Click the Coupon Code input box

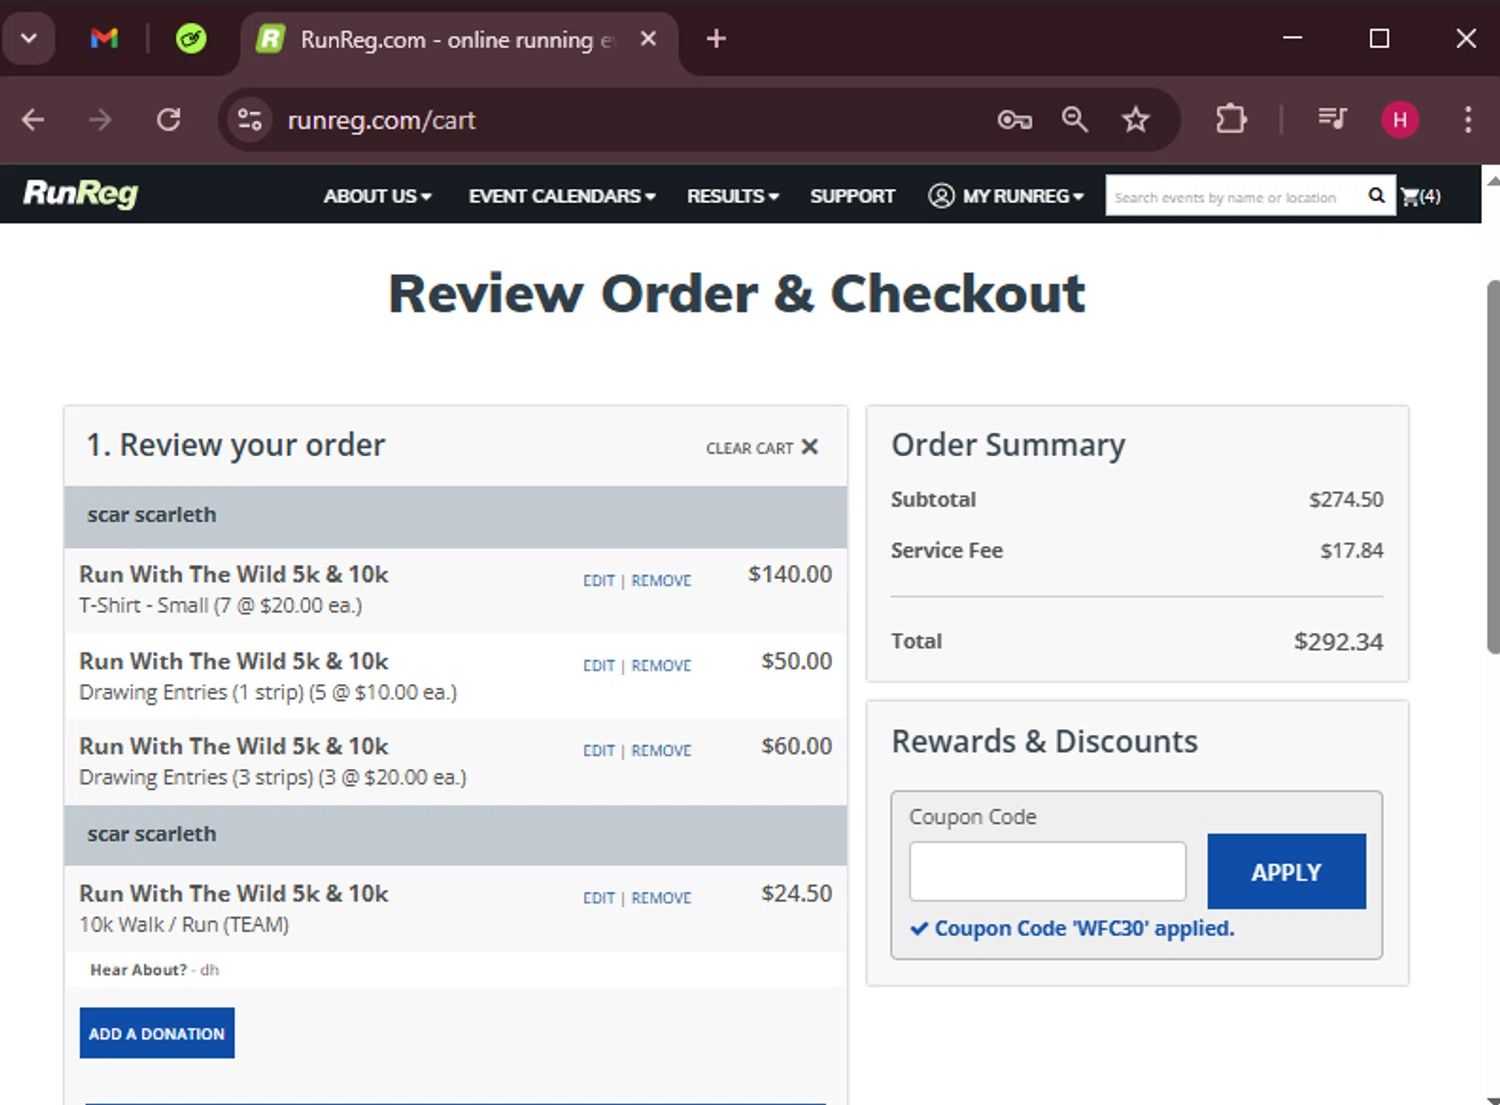[1048, 871]
